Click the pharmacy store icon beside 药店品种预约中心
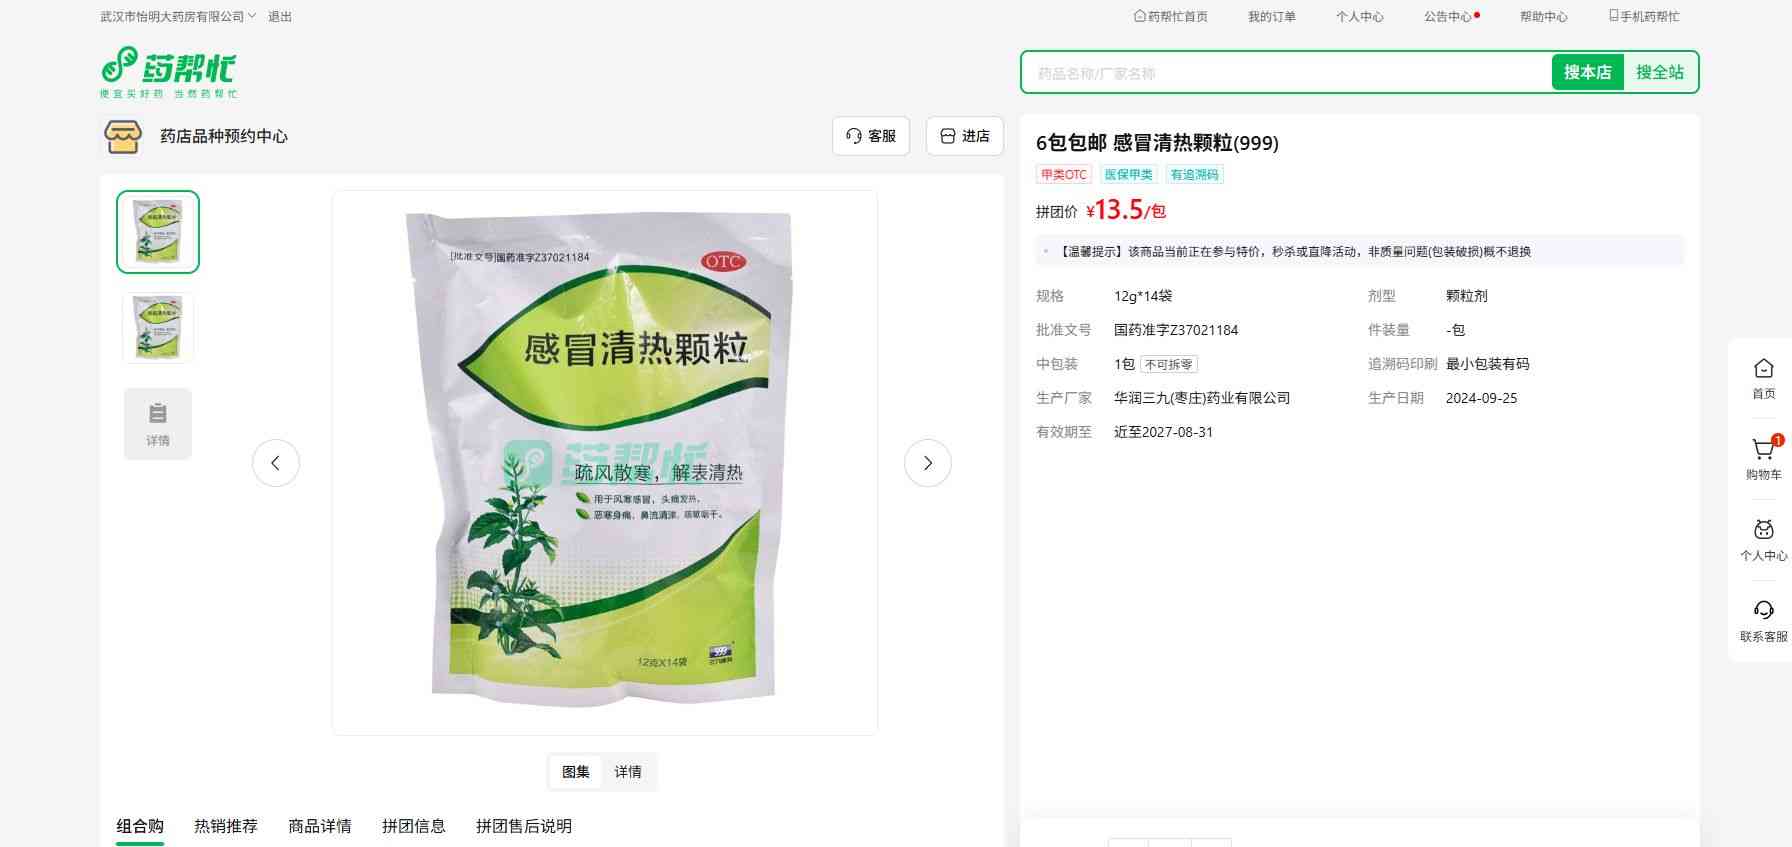1792x847 pixels. point(123,136)
